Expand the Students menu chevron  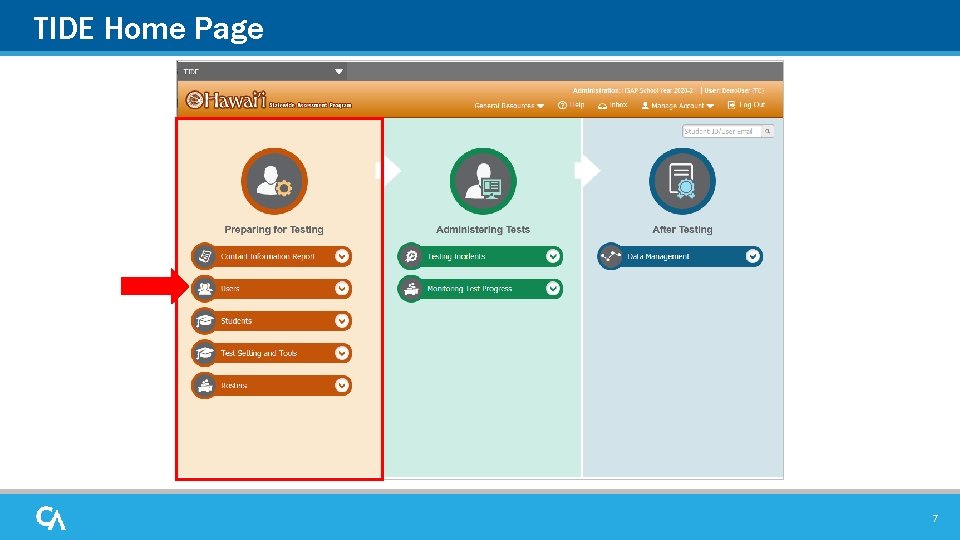tap(342, 321)
